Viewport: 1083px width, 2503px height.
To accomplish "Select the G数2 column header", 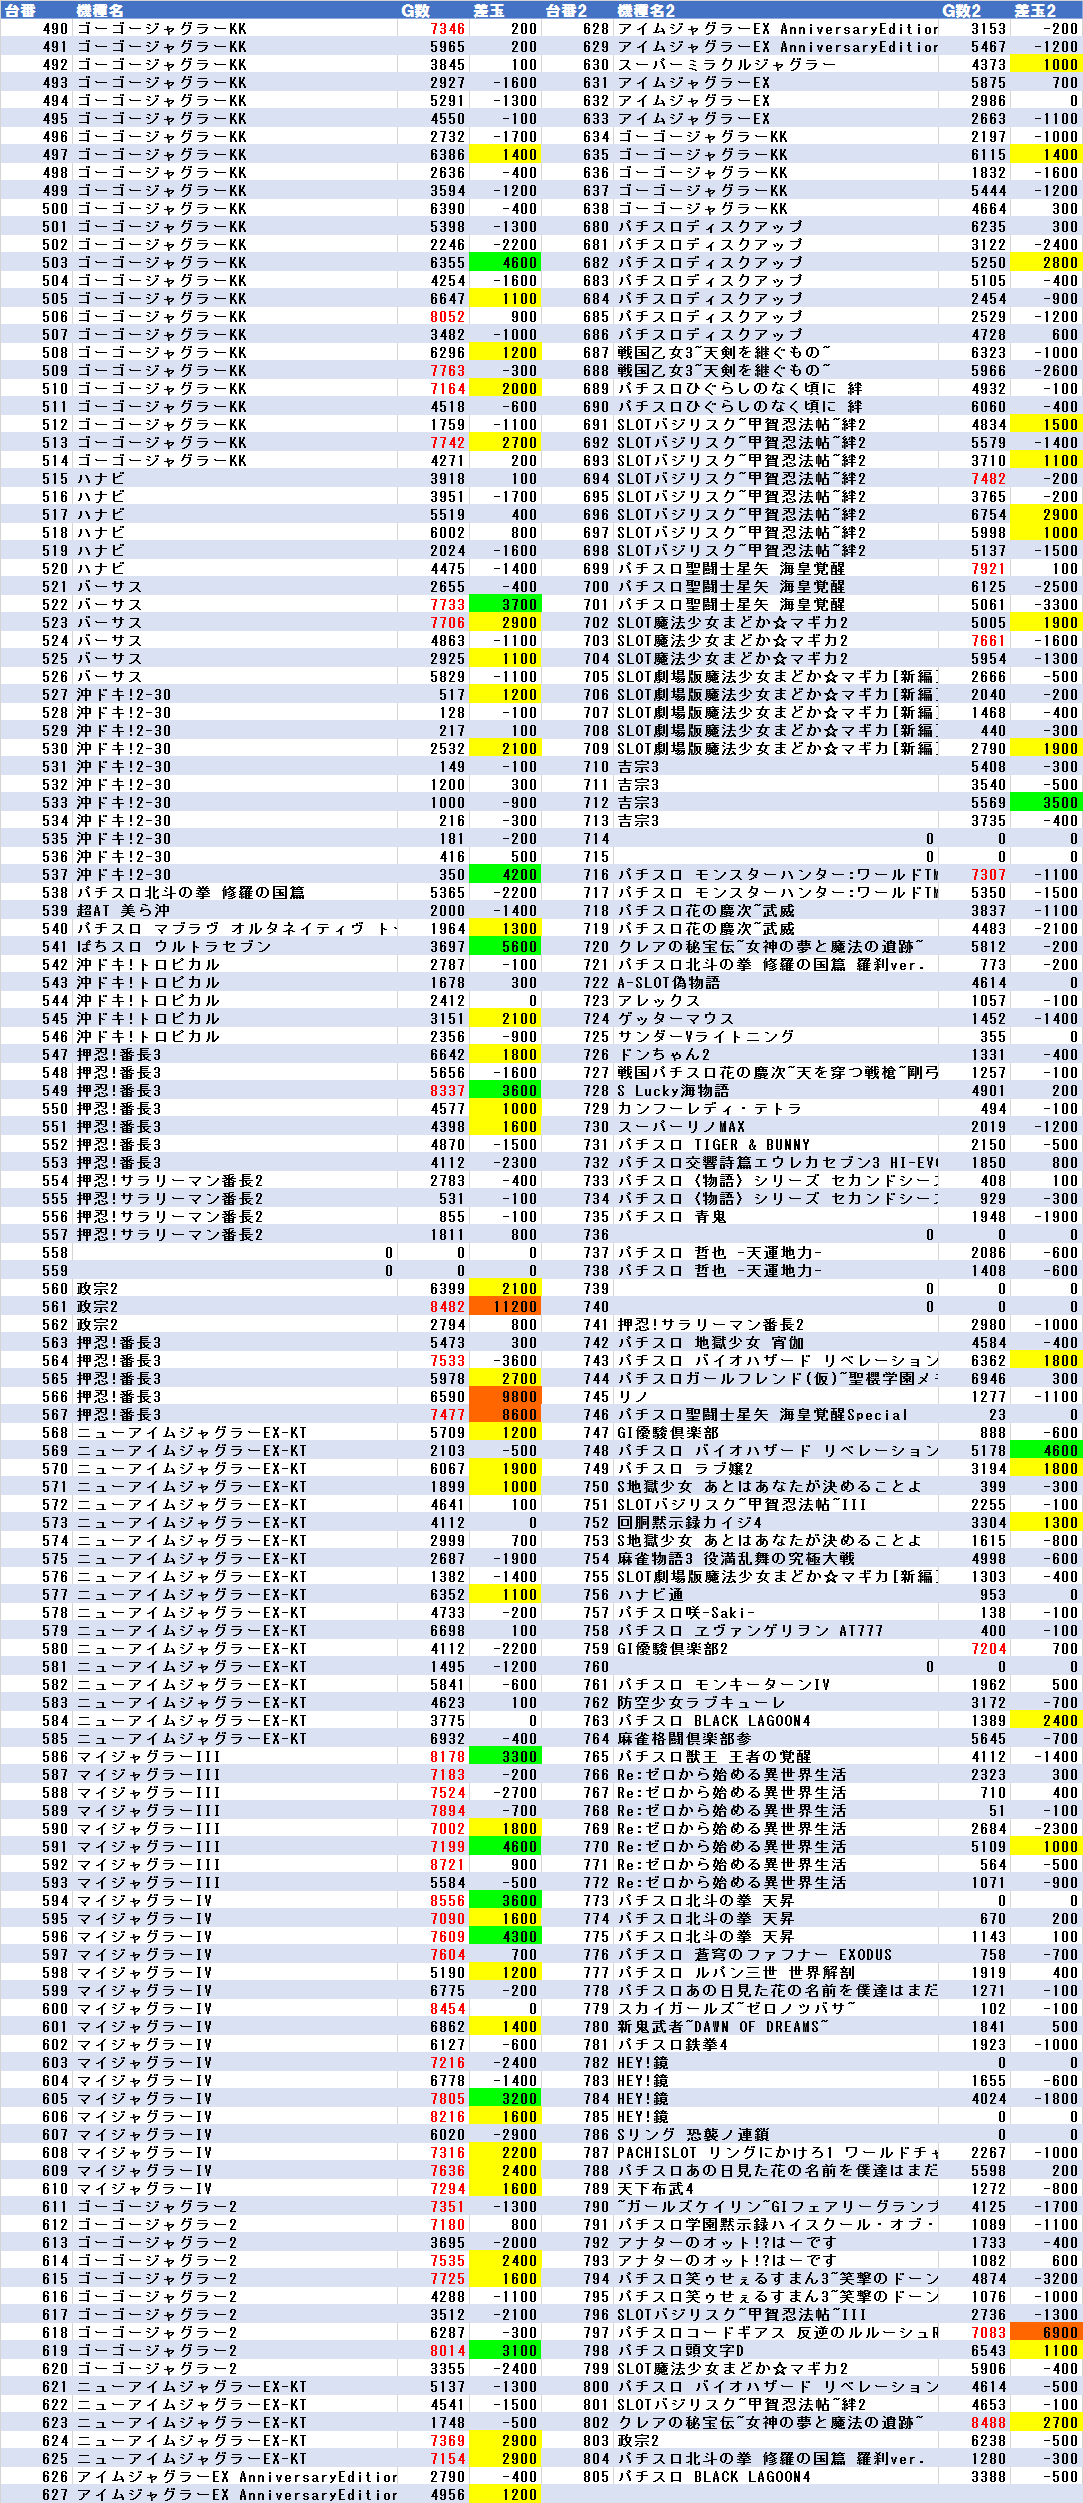I will [973, 10].
